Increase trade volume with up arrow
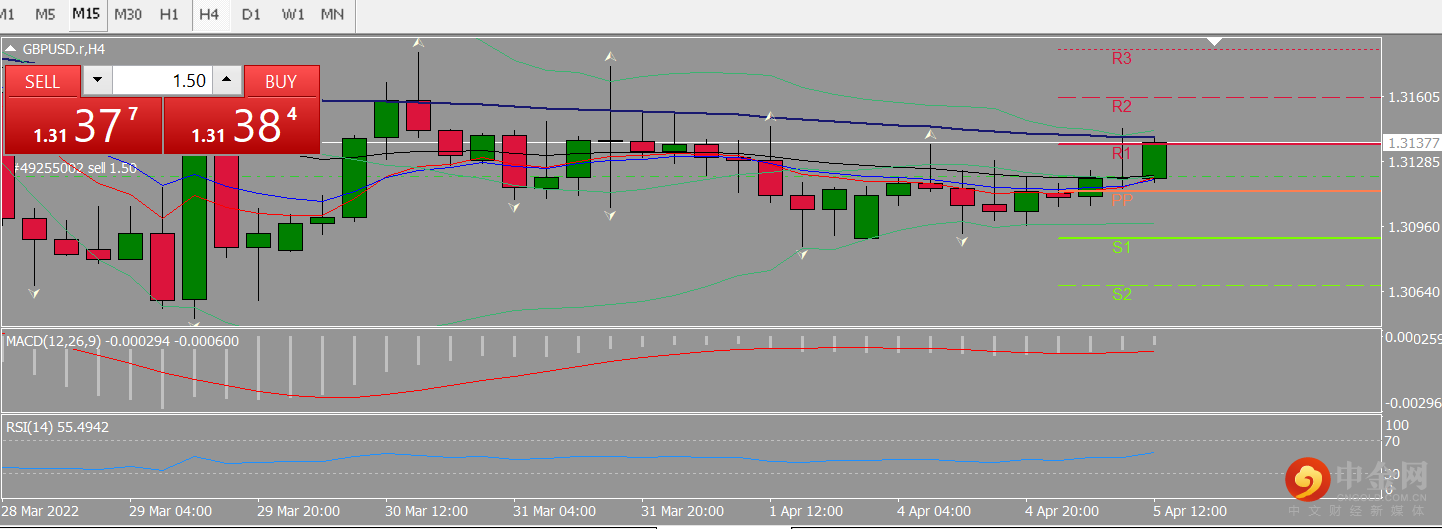 (x=227, y=81)
